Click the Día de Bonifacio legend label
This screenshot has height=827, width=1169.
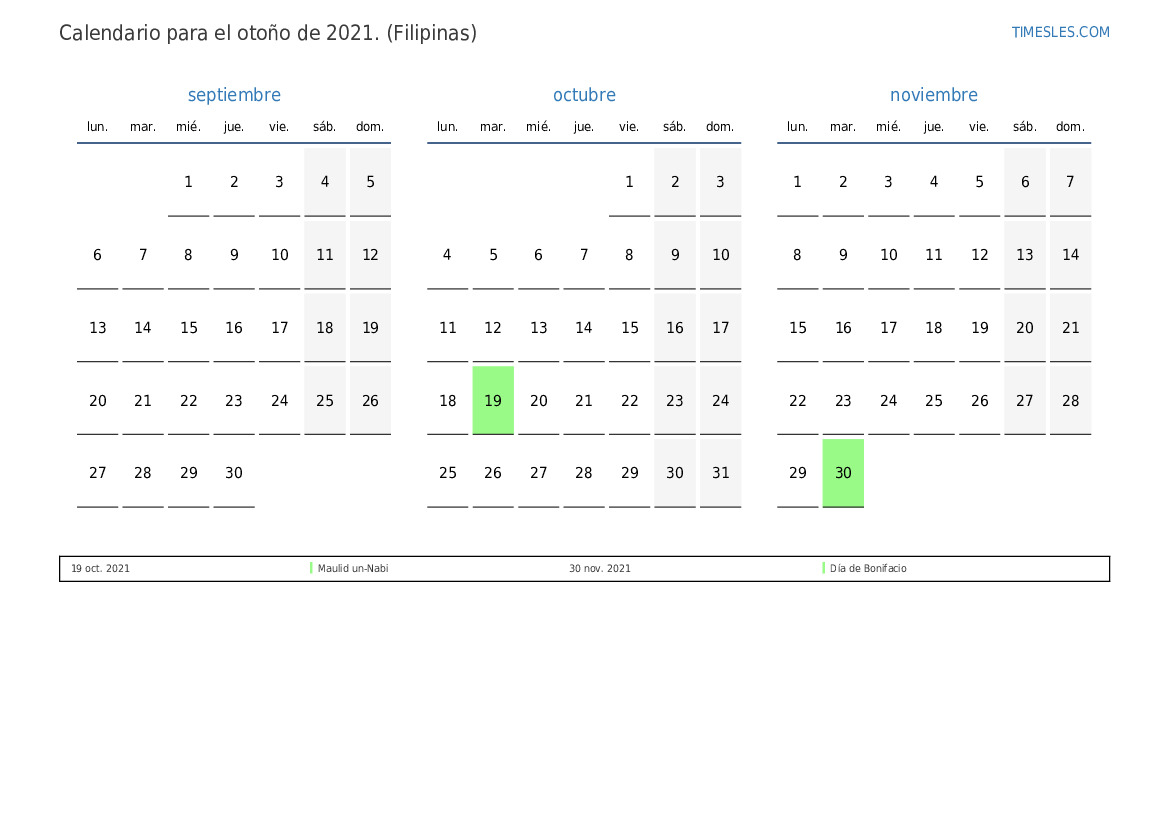pyautogui.click(x=868, y=569)
